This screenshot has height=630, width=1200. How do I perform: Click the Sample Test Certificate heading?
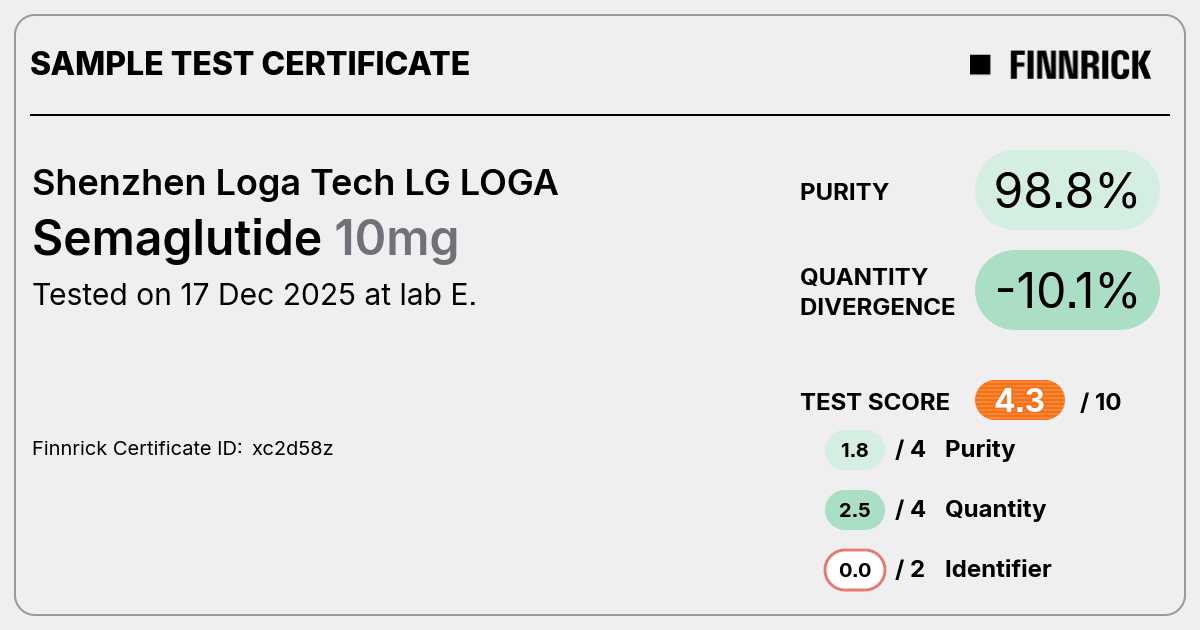coord(250,64)
